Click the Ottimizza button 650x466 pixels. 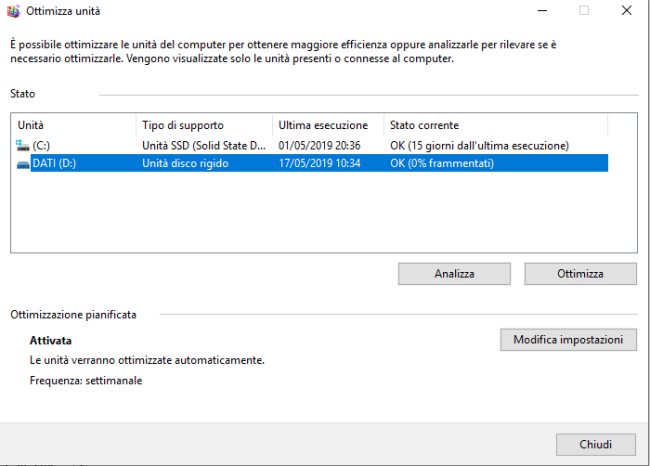point(580,274)
